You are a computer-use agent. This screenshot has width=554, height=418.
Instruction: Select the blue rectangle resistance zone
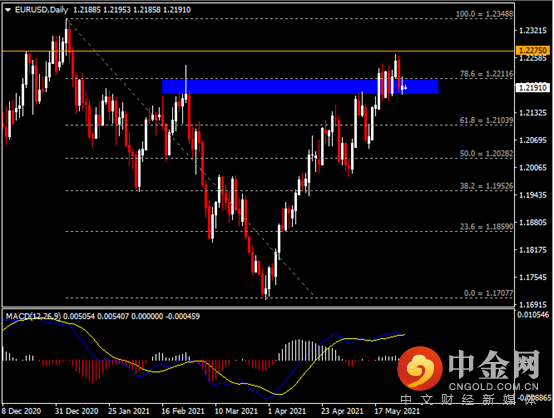tap(300, 87)
